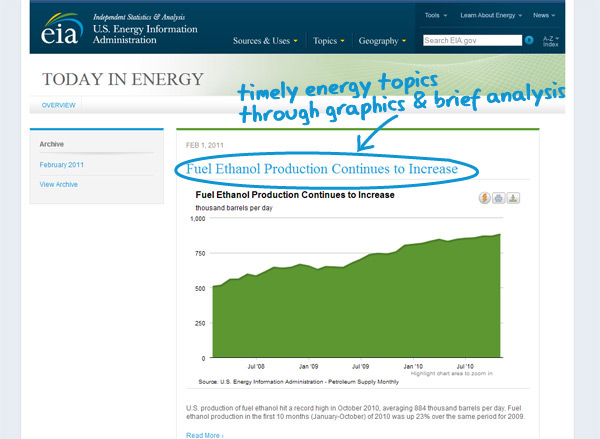Expand the Learn About Energy menu

(x=491, y=15)
